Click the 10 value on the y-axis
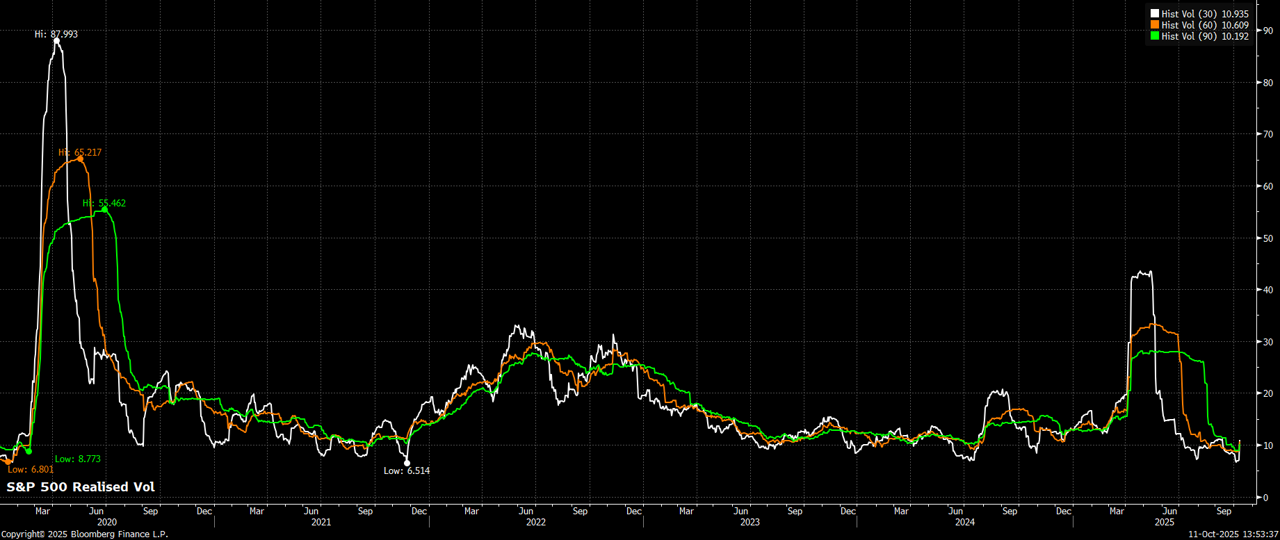1280x540 pixels. [x=1267, y=445]
